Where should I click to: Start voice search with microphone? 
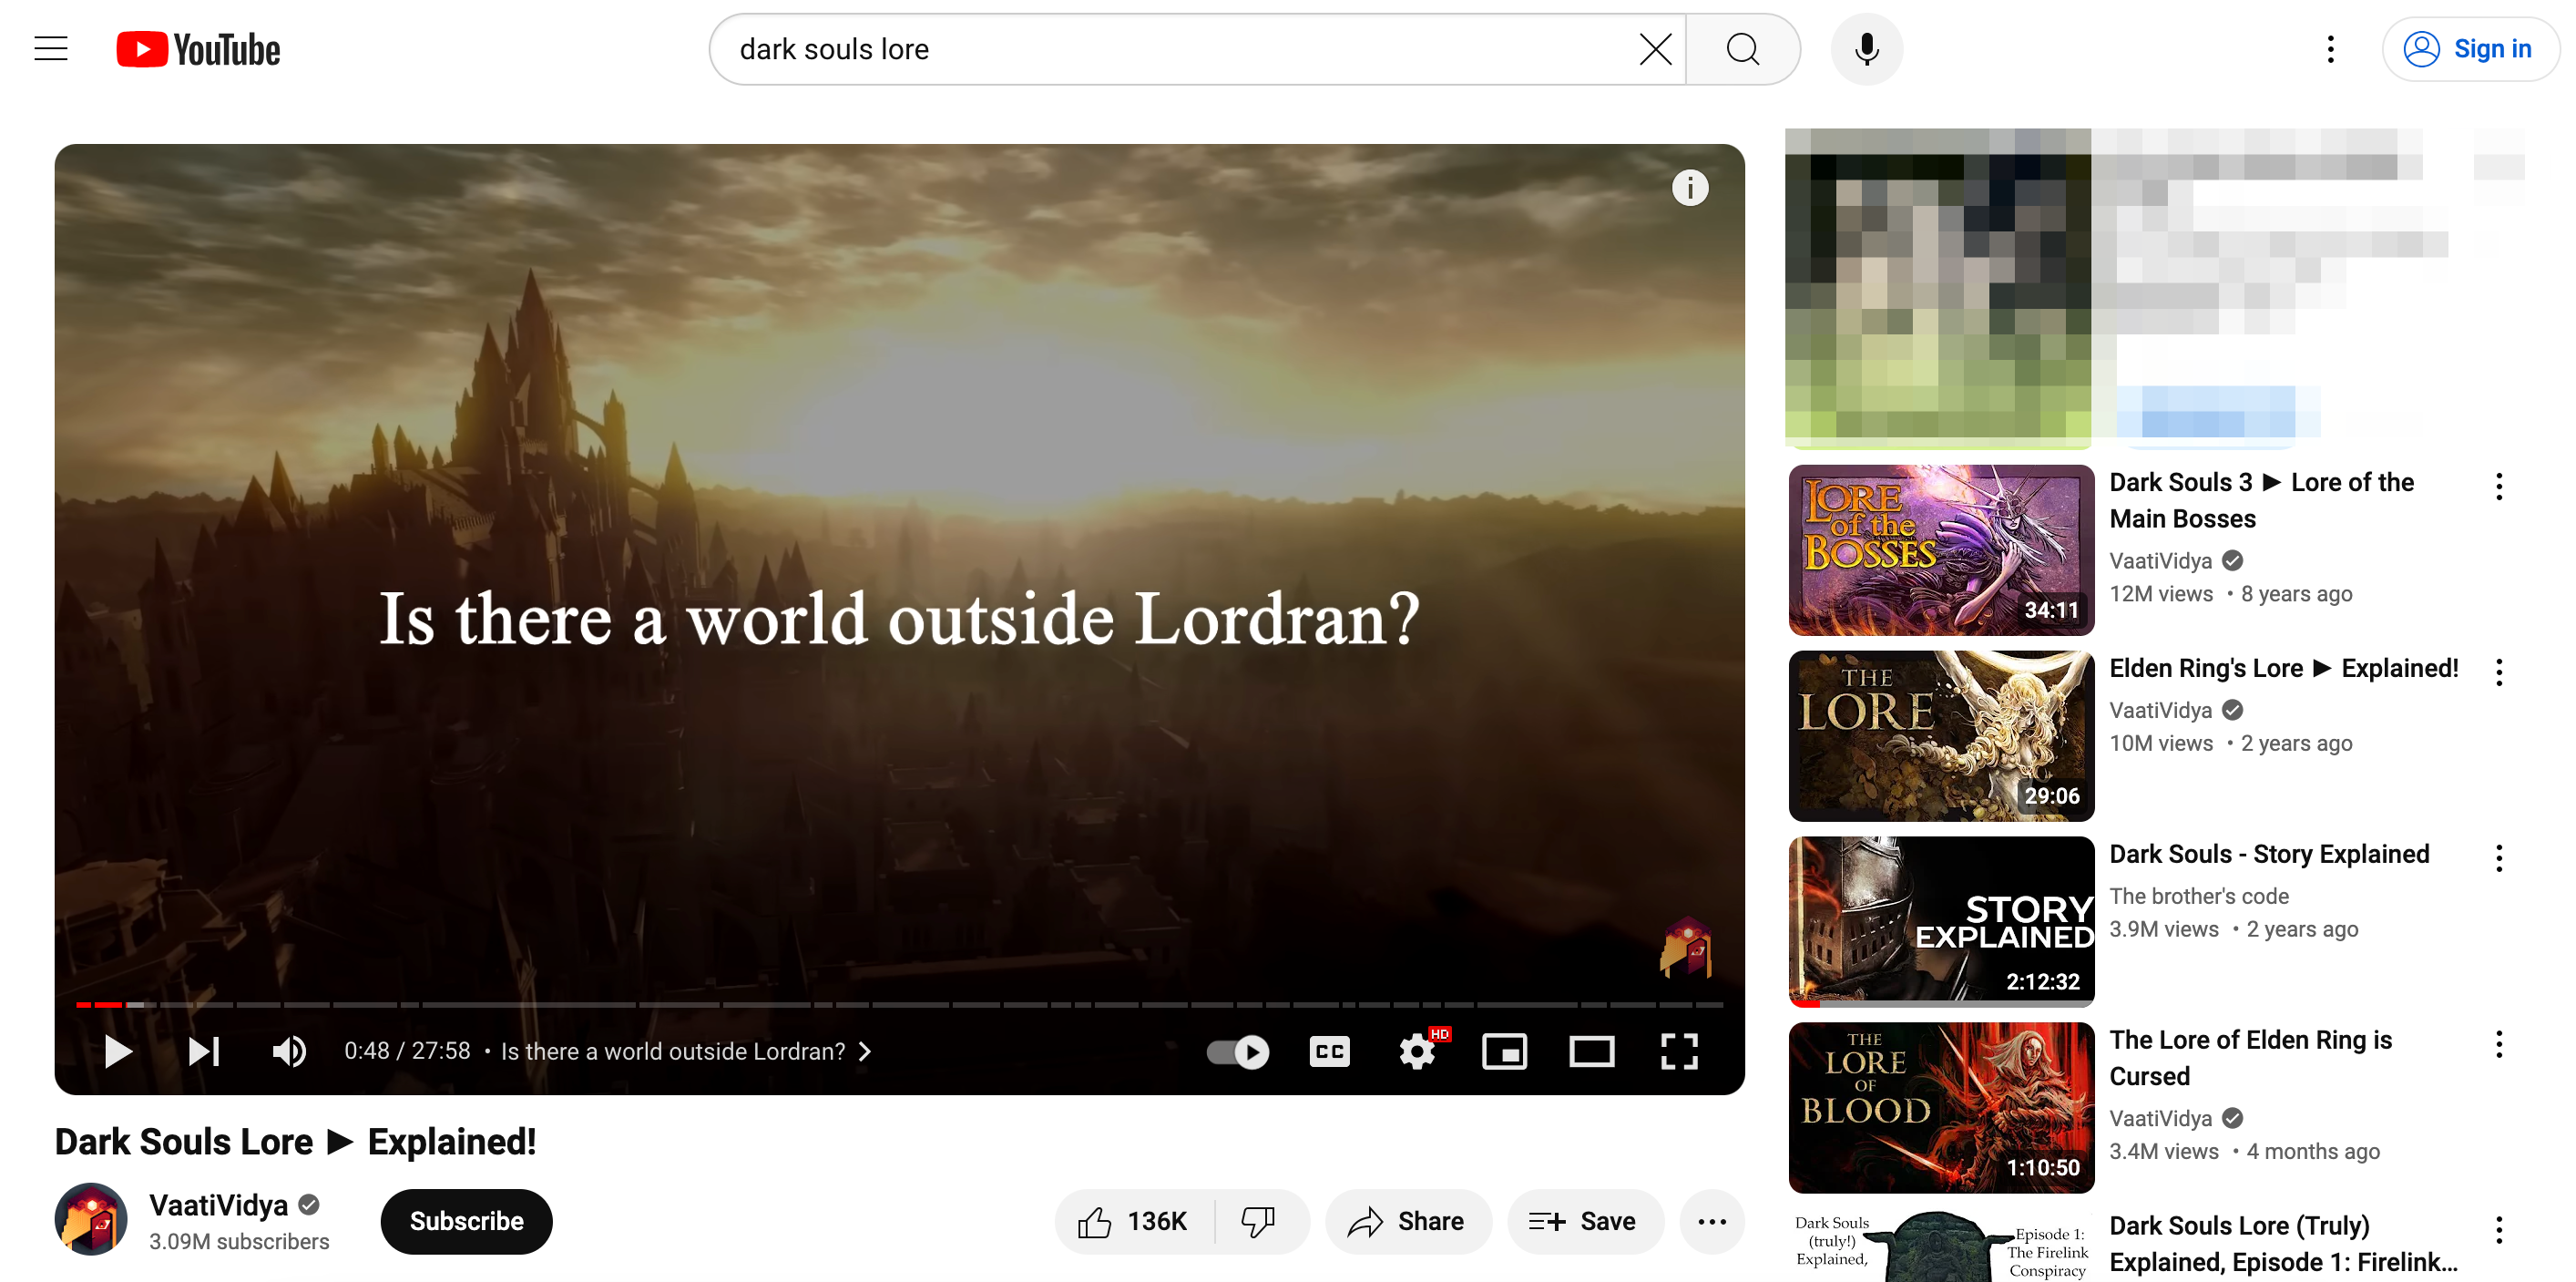point(1866,49)
